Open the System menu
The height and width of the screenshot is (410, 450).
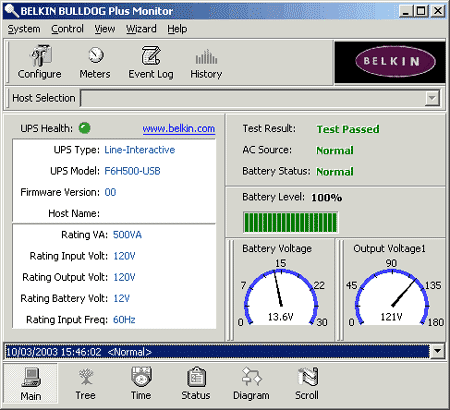[x=24, y=29]
